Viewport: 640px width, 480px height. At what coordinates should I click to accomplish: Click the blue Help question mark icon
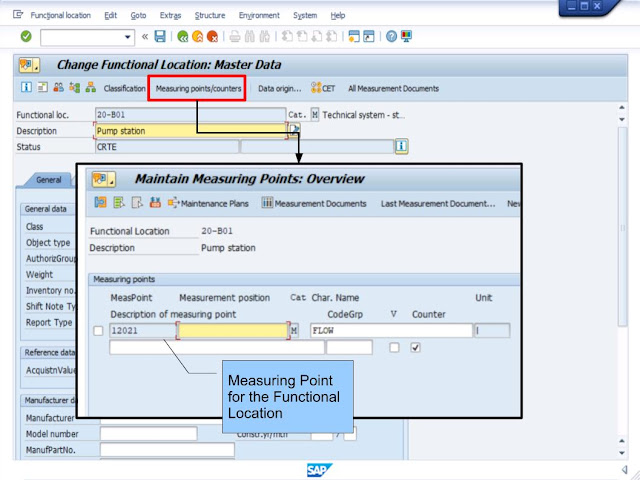tap(391, 37)
